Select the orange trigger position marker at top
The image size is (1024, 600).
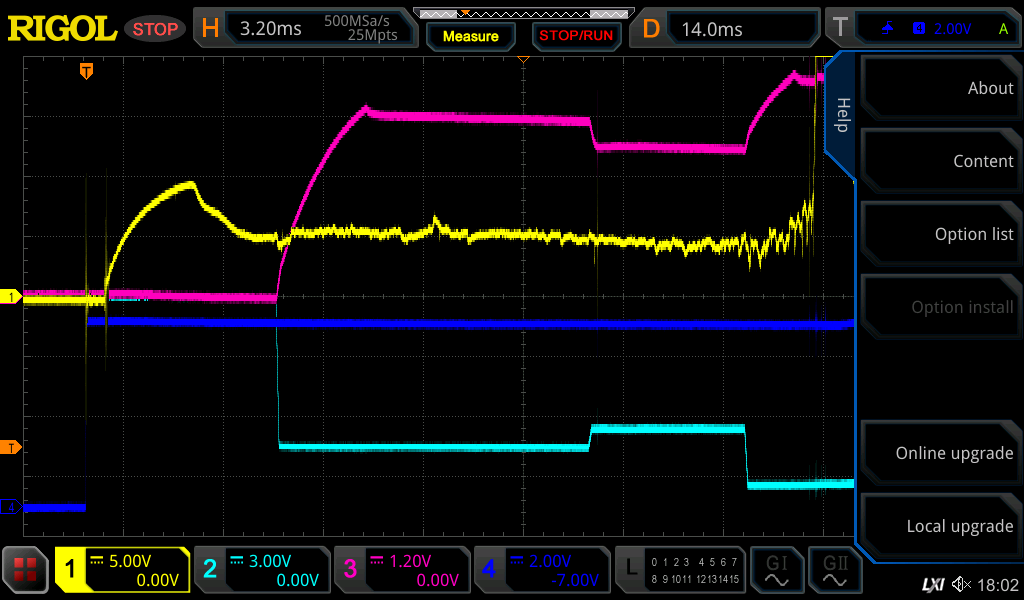[87, 71]
